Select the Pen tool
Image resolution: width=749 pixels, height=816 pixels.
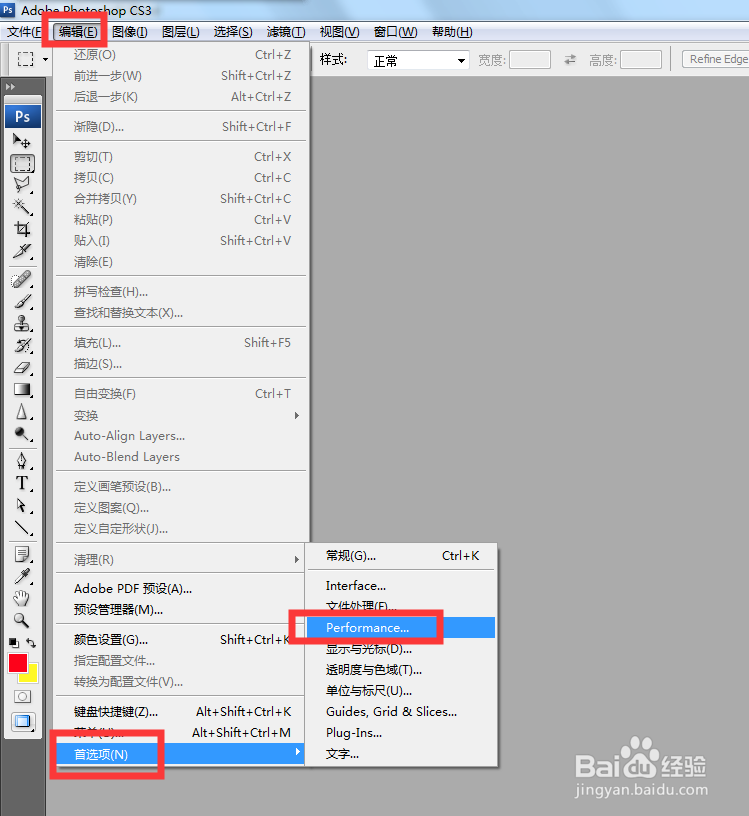coord(22,461)
